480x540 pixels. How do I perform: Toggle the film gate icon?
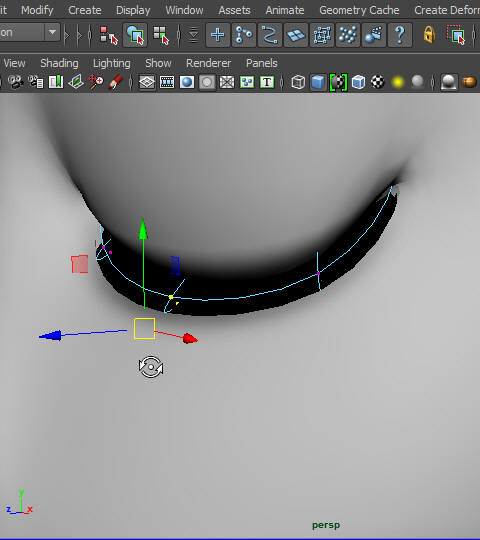pos(167,82)
